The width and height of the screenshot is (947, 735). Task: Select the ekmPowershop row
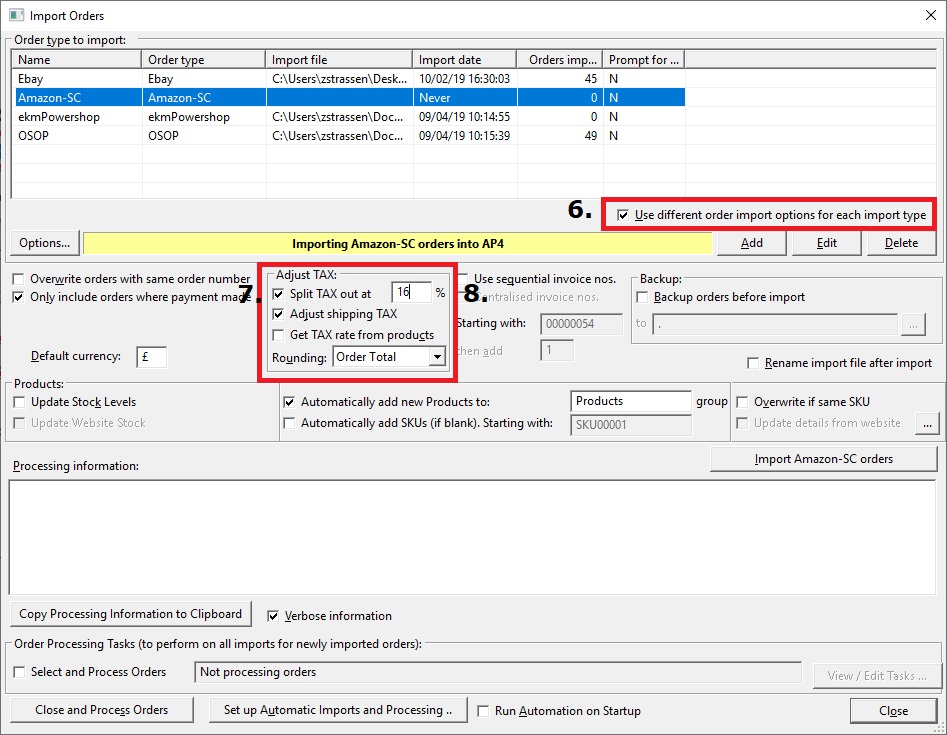(348, 117)
